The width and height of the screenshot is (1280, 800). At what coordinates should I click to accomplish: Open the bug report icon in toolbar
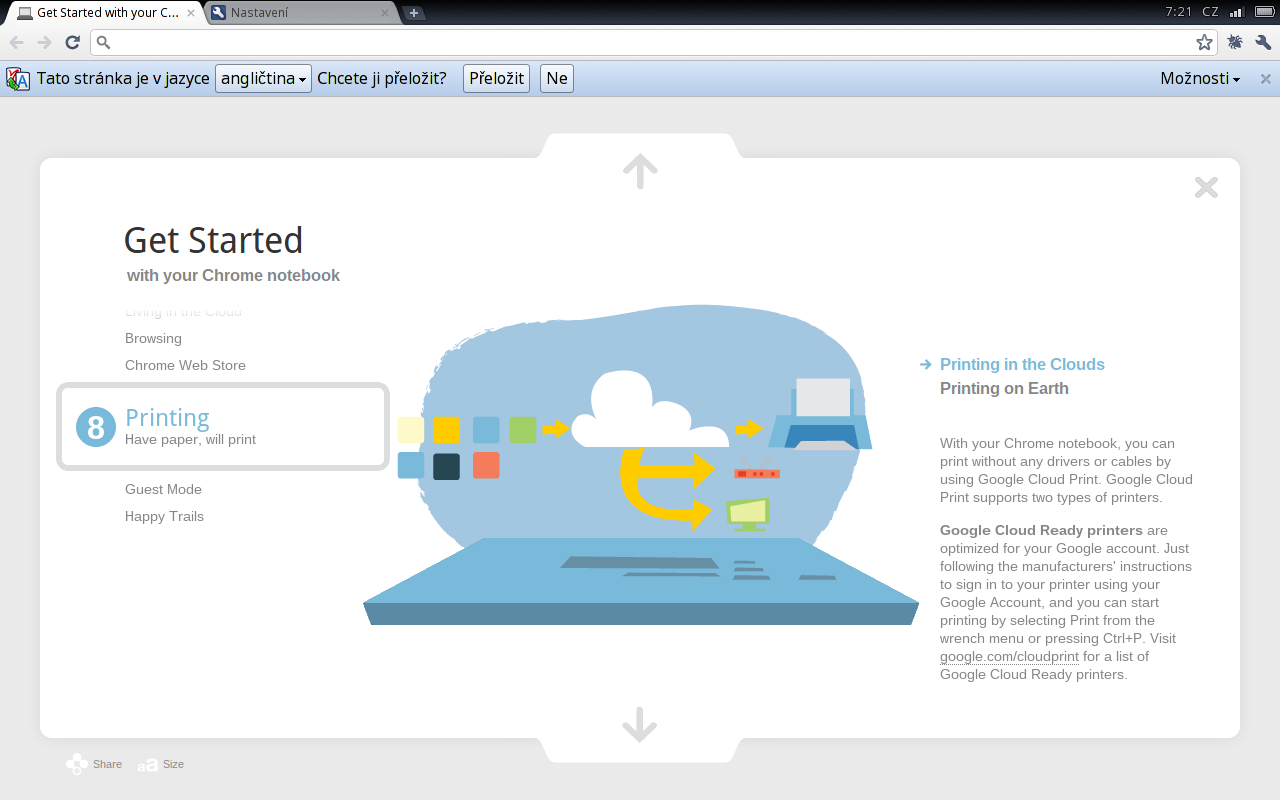pos(1235,42)
